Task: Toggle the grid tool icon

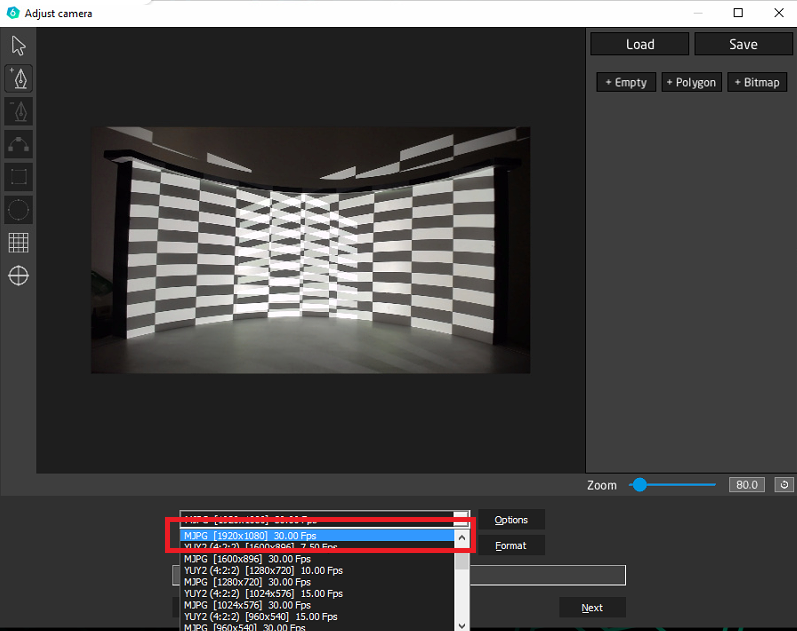Action: point(18,243)
